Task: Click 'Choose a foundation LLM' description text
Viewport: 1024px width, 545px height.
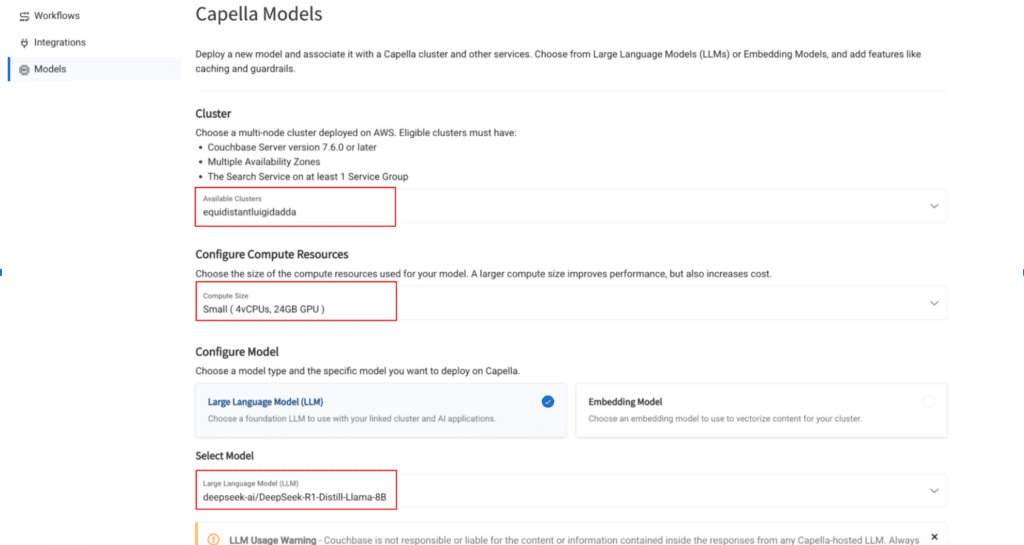Action: (x=351, y=418)
